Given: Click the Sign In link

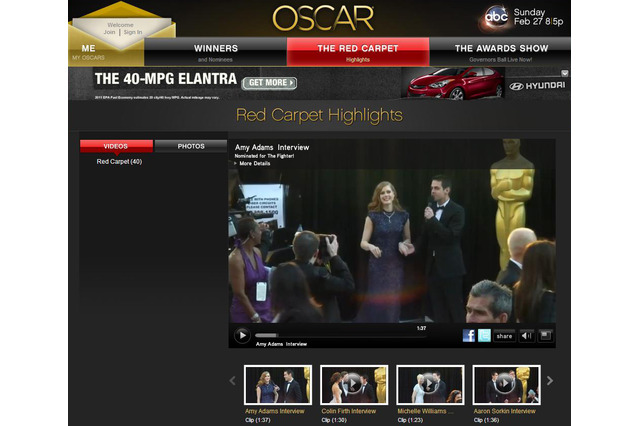Looking at the screenshot, I should coord(132,32).
